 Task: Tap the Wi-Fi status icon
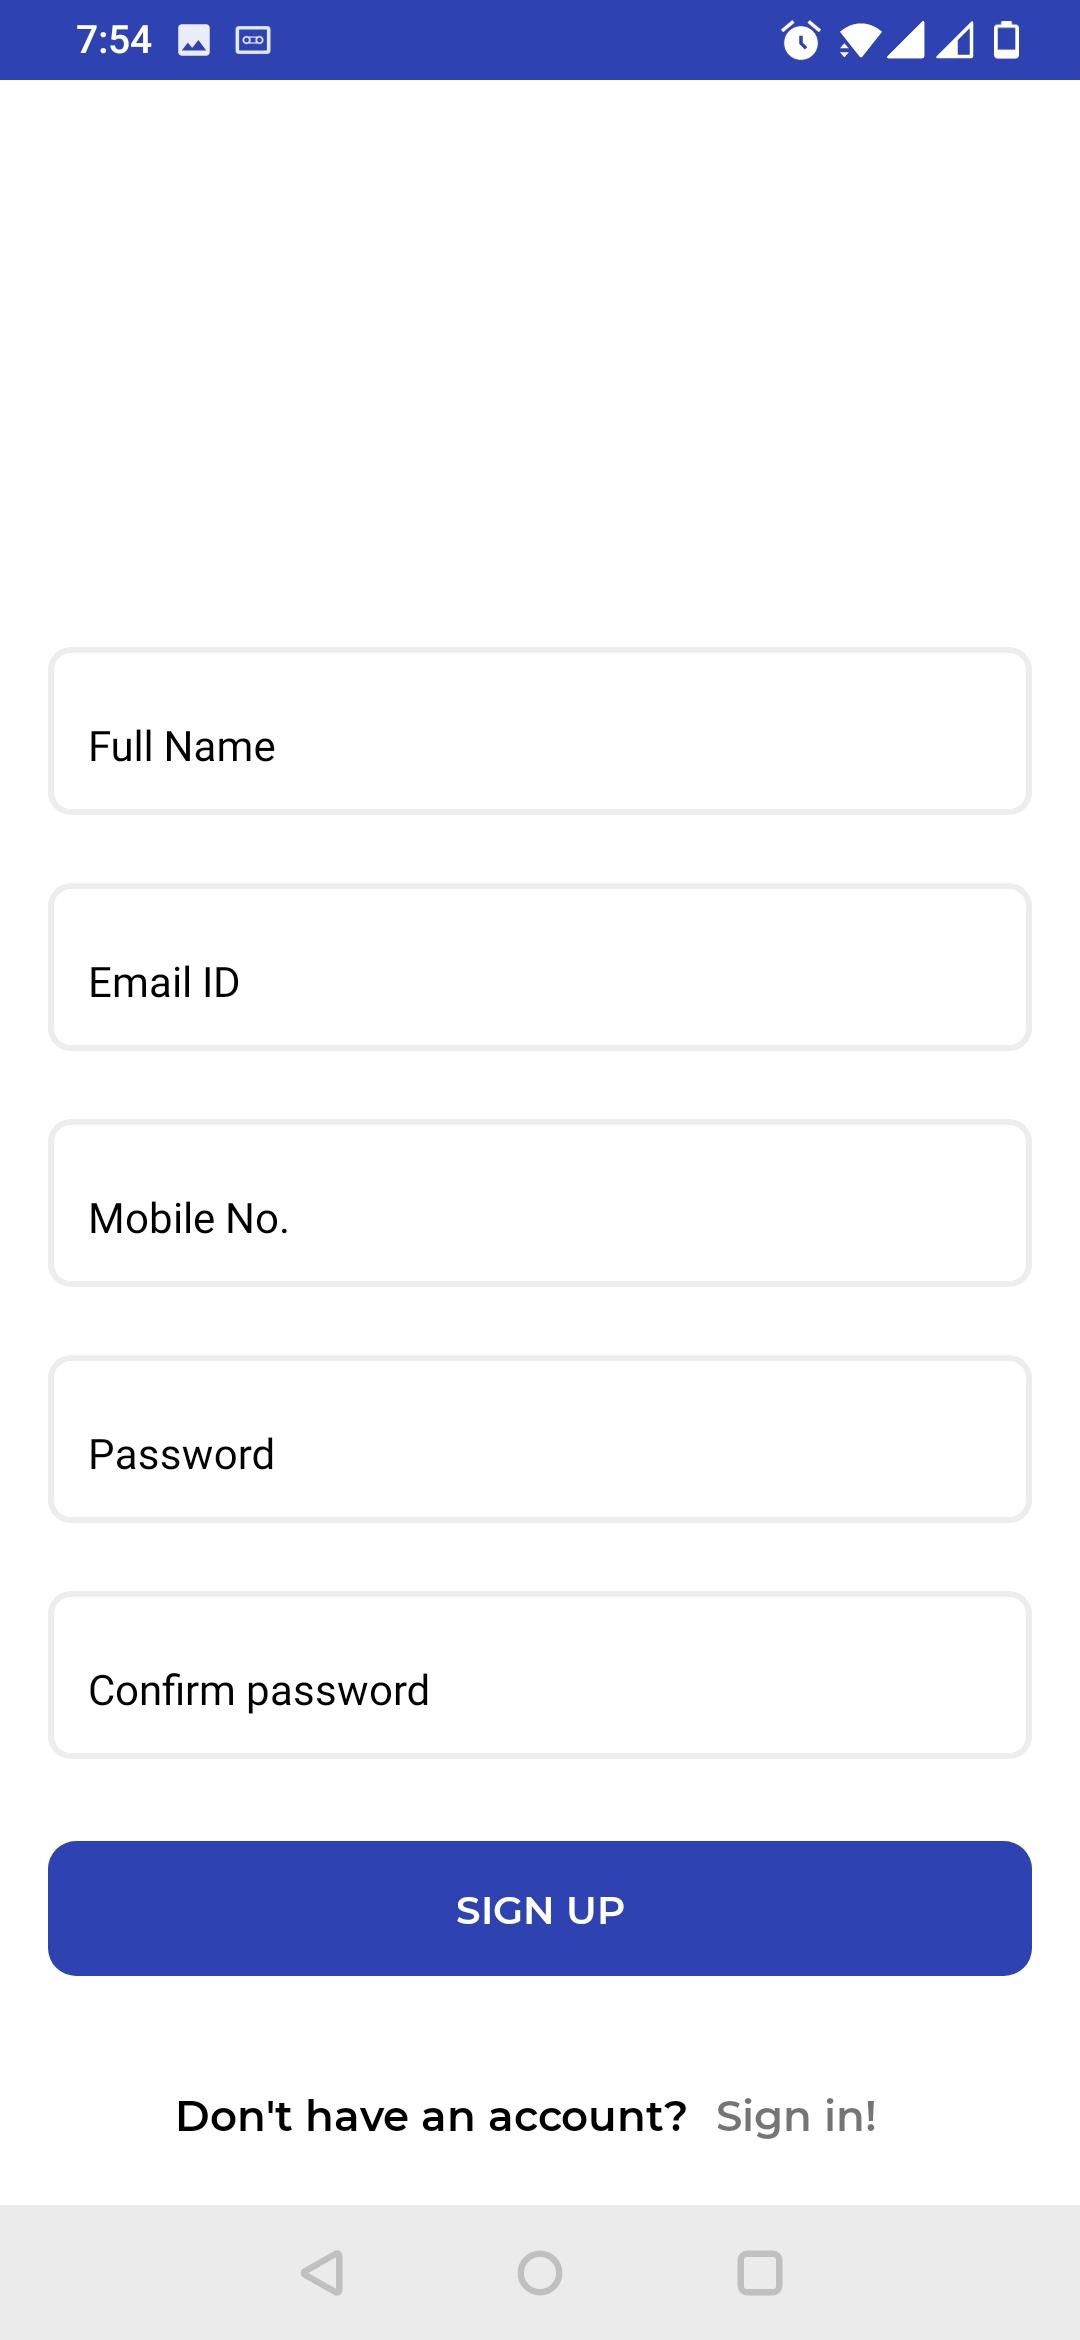tap(859, 40)
